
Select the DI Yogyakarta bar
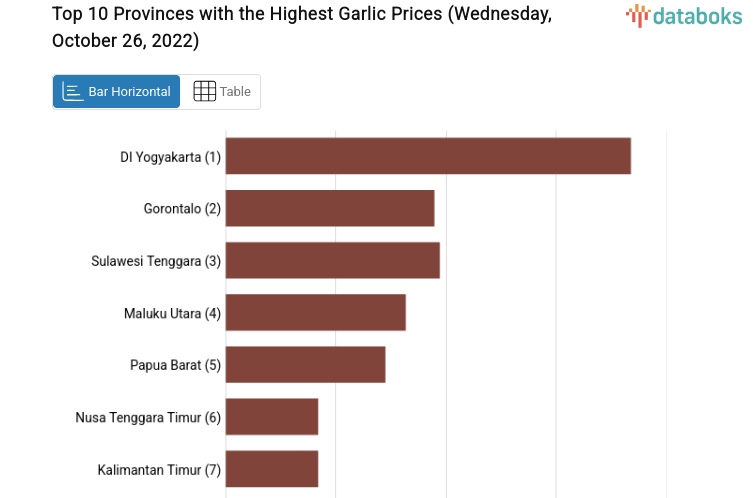click(428, 156)
